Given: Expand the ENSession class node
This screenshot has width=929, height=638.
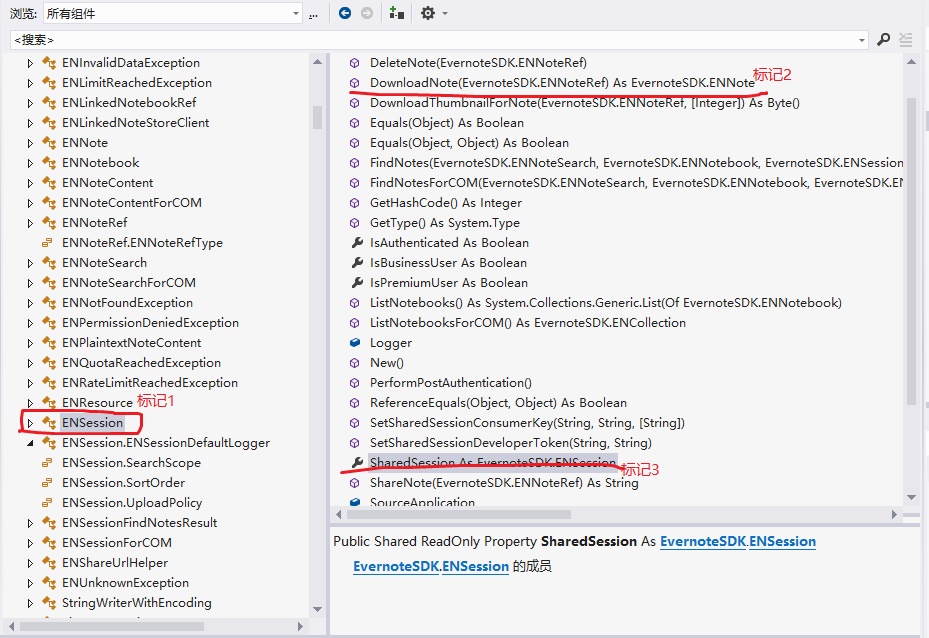Looking at the screenshot, I should [30, 423].
